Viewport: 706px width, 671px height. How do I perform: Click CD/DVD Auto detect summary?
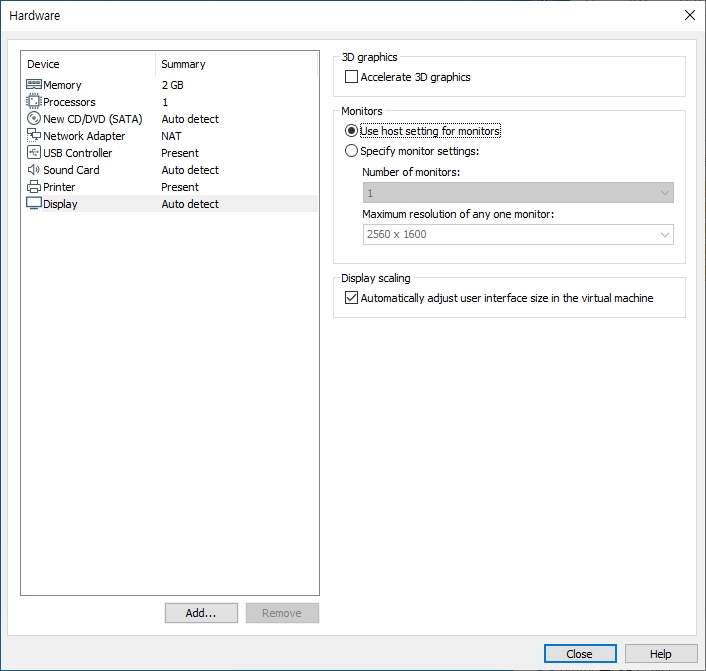click(190, 119)
